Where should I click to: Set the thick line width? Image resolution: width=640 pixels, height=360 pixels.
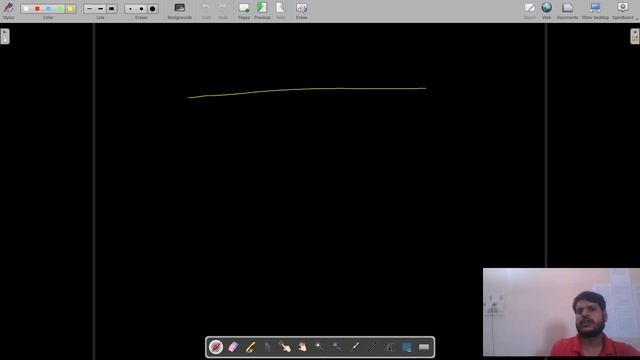111,9
